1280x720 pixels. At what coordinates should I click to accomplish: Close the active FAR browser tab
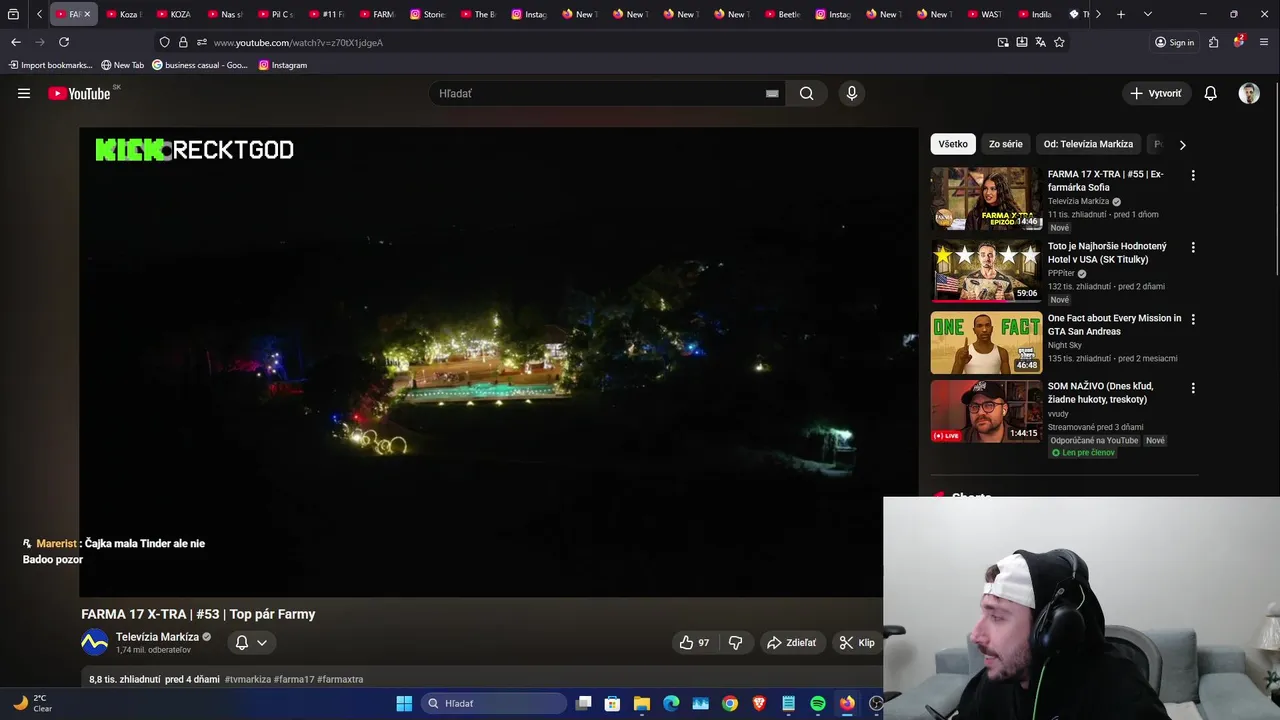(x=87, y=14)
